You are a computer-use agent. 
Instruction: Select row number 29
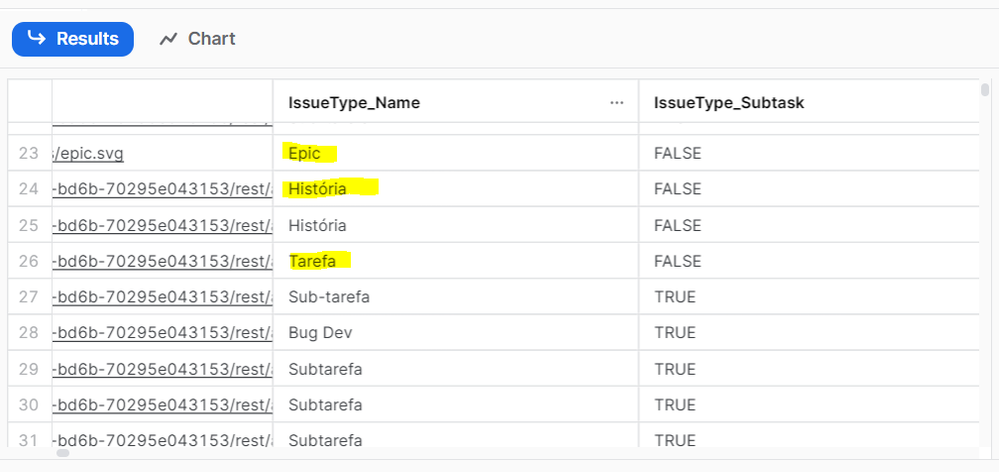(x=29, y=369)
